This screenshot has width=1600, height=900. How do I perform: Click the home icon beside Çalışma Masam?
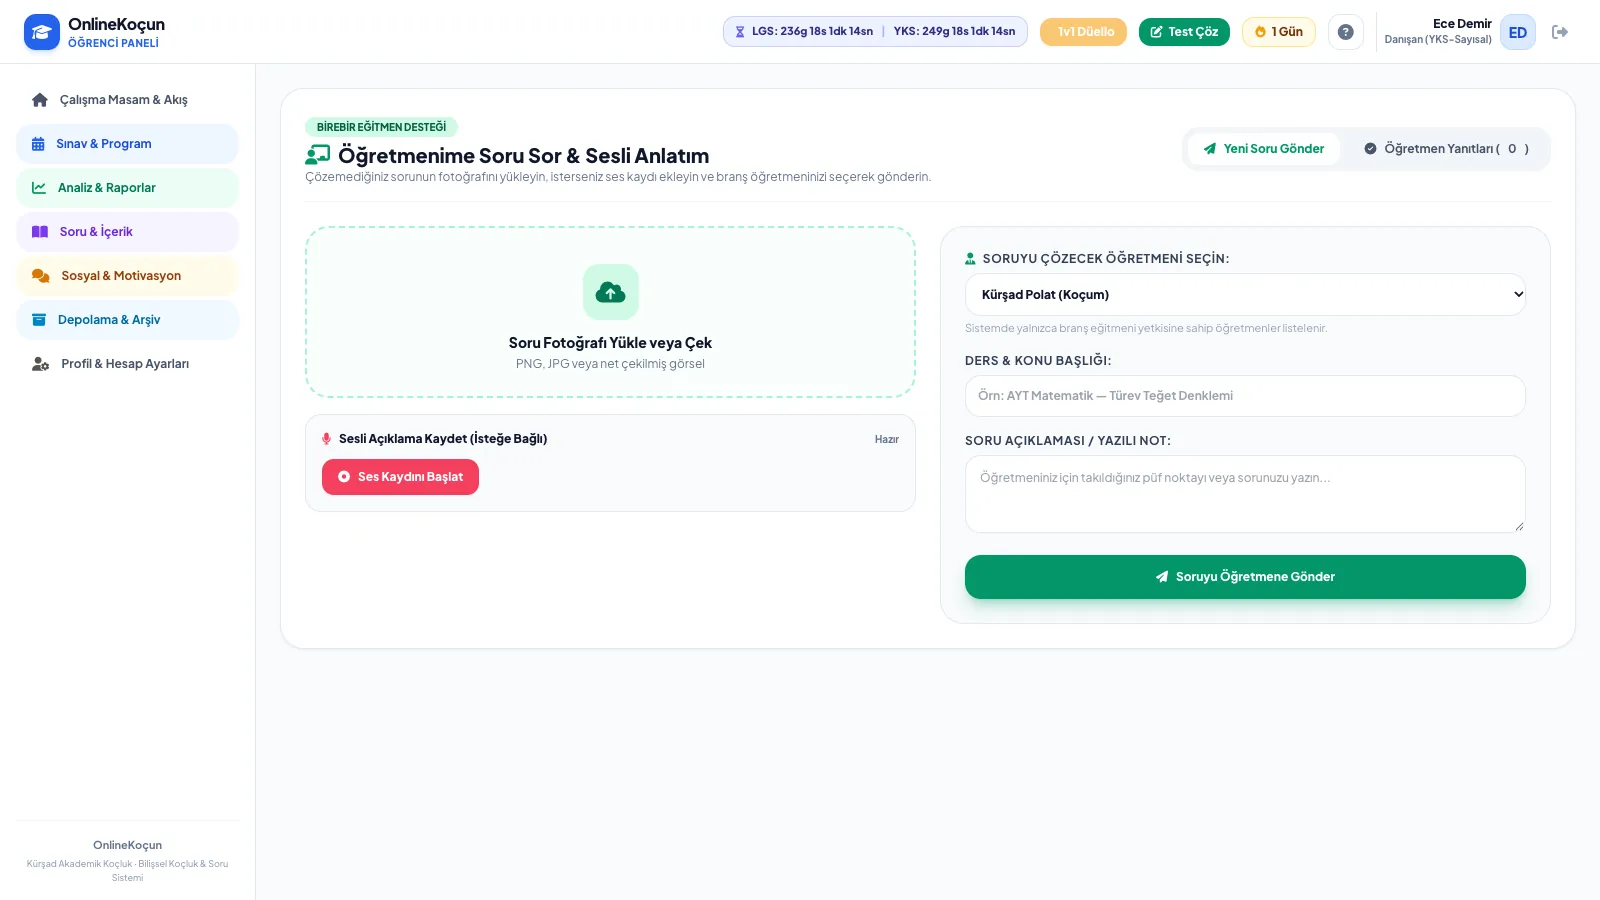[x=40, y=100]
